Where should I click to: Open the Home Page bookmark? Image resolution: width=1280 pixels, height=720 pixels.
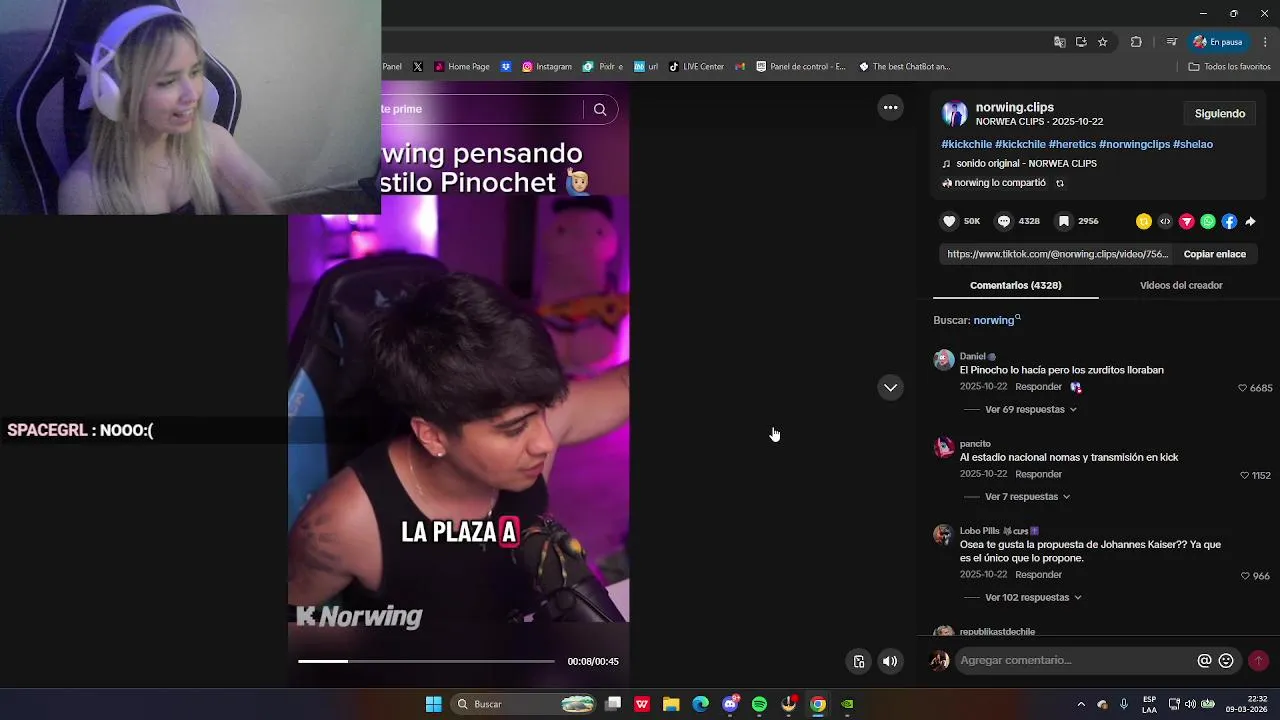pos(462,67)
